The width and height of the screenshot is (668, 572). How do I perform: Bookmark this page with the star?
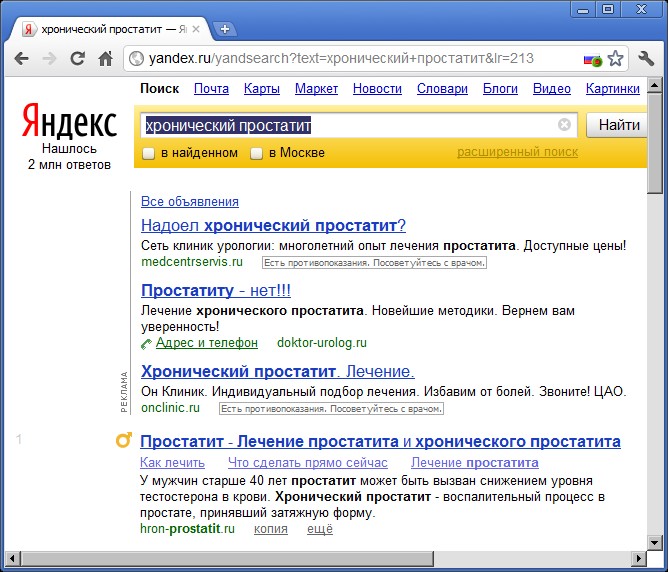[616, 59]
